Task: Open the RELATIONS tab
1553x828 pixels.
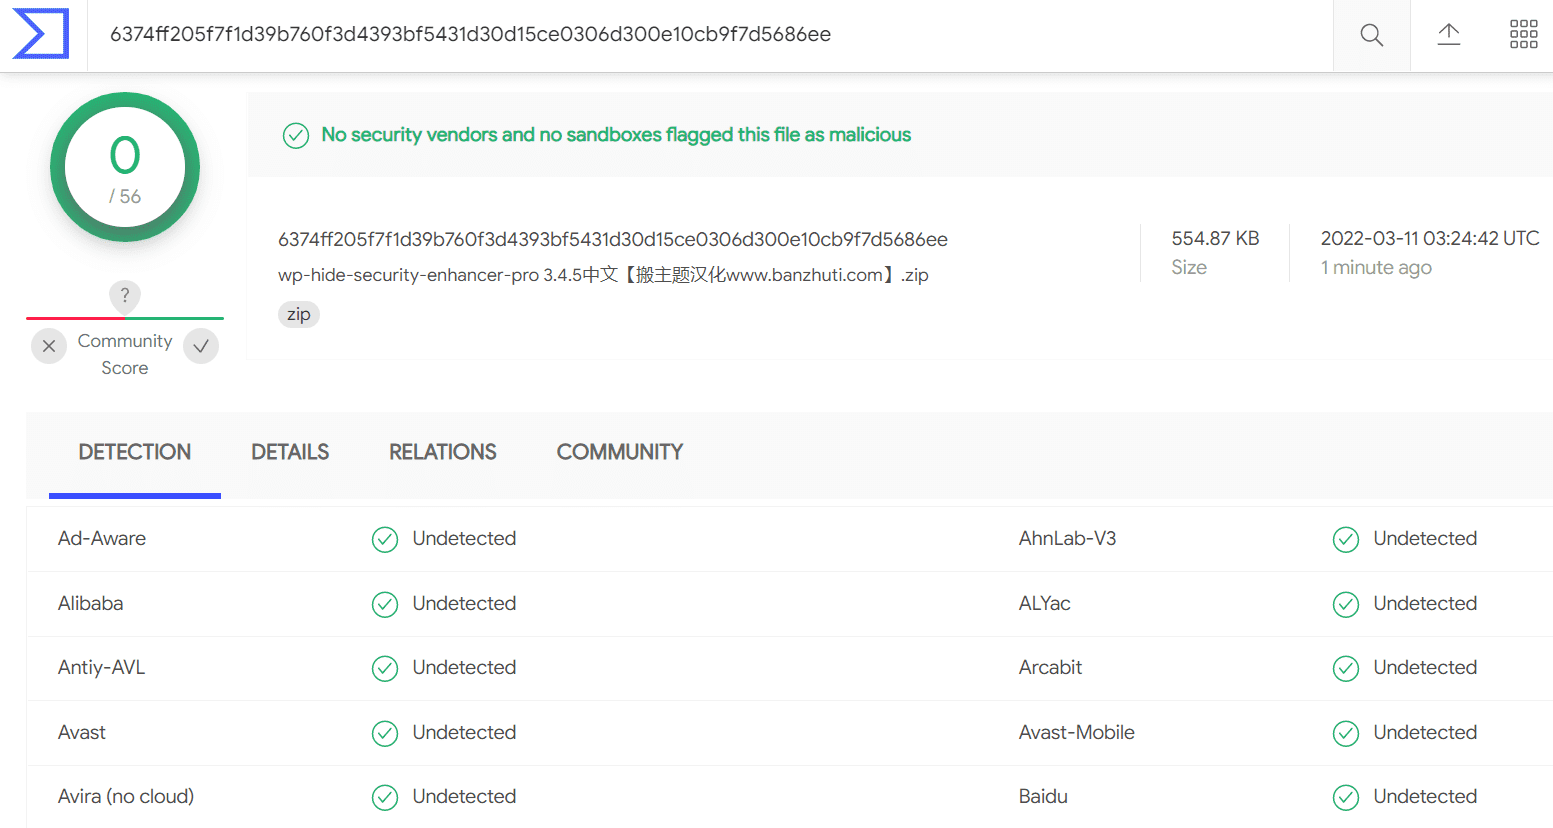Action: pyautogui.click(x=443, y=452)
